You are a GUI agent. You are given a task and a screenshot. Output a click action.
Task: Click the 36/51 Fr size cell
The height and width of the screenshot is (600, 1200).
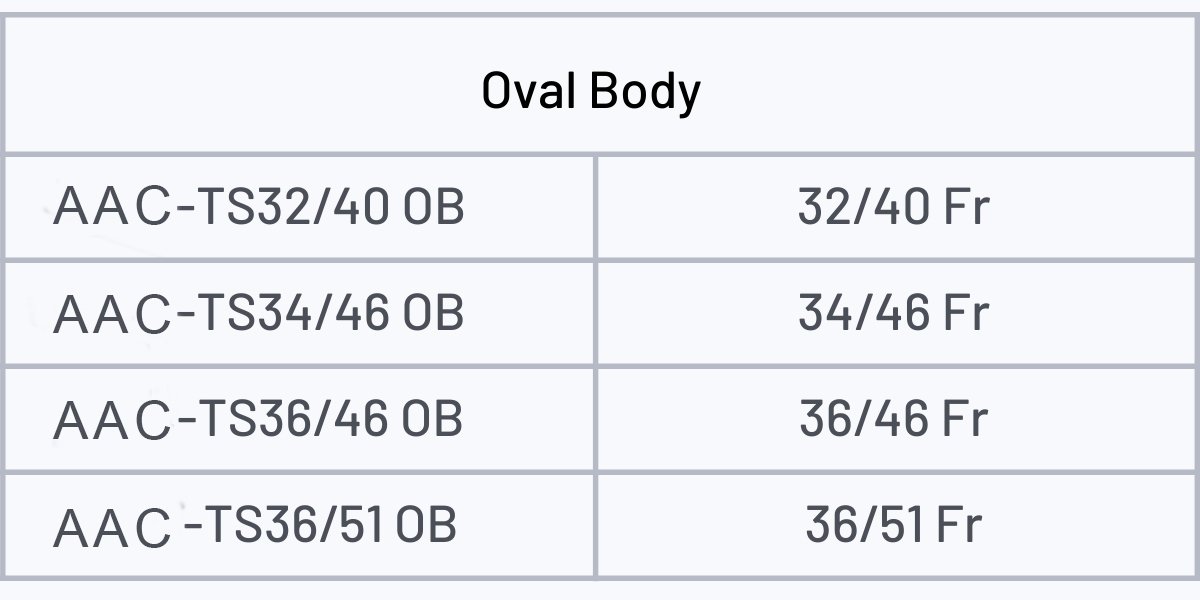click(x=896, y=525)
